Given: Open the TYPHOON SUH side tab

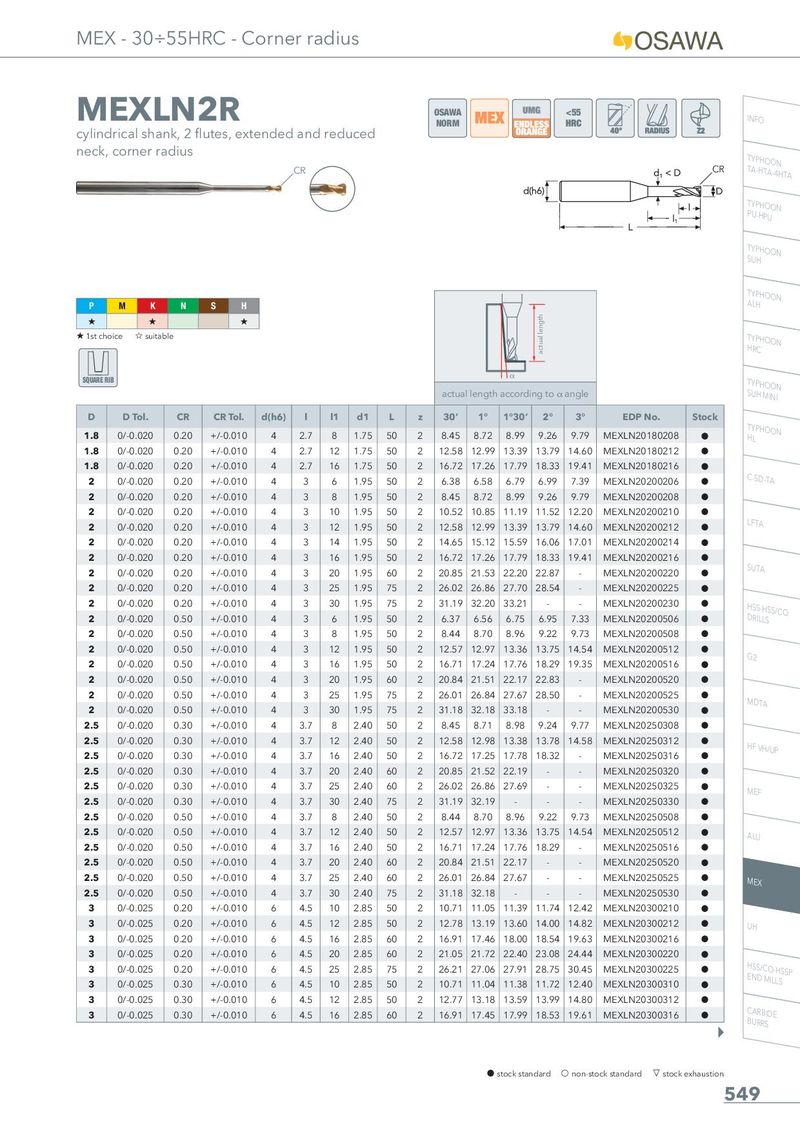Looking at the screenshot, I should point(770,256).
